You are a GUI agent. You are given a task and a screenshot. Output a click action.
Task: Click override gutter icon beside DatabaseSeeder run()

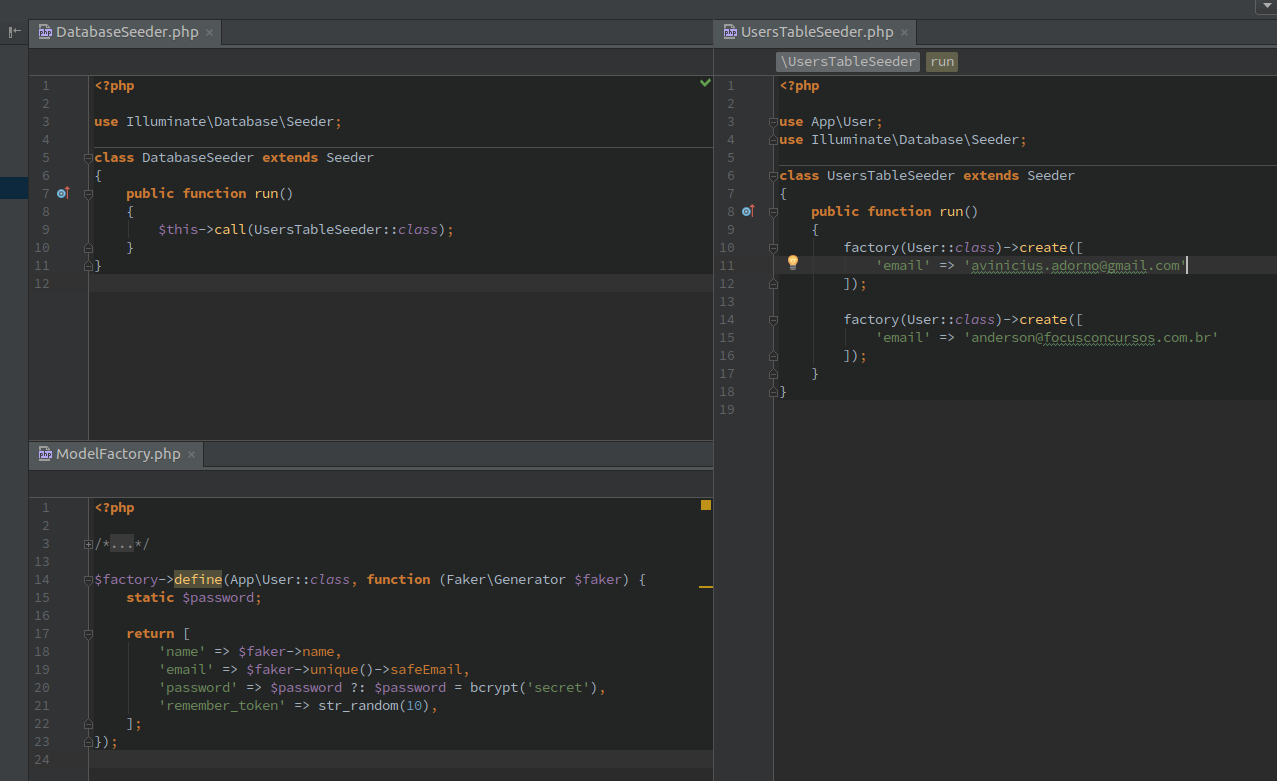point(62,193)
